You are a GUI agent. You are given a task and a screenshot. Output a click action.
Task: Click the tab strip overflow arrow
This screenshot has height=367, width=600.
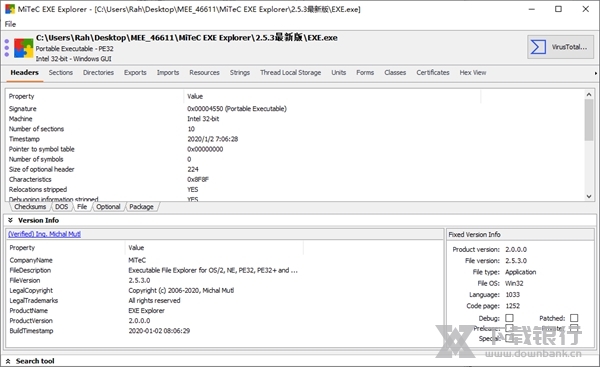(596, 73)
